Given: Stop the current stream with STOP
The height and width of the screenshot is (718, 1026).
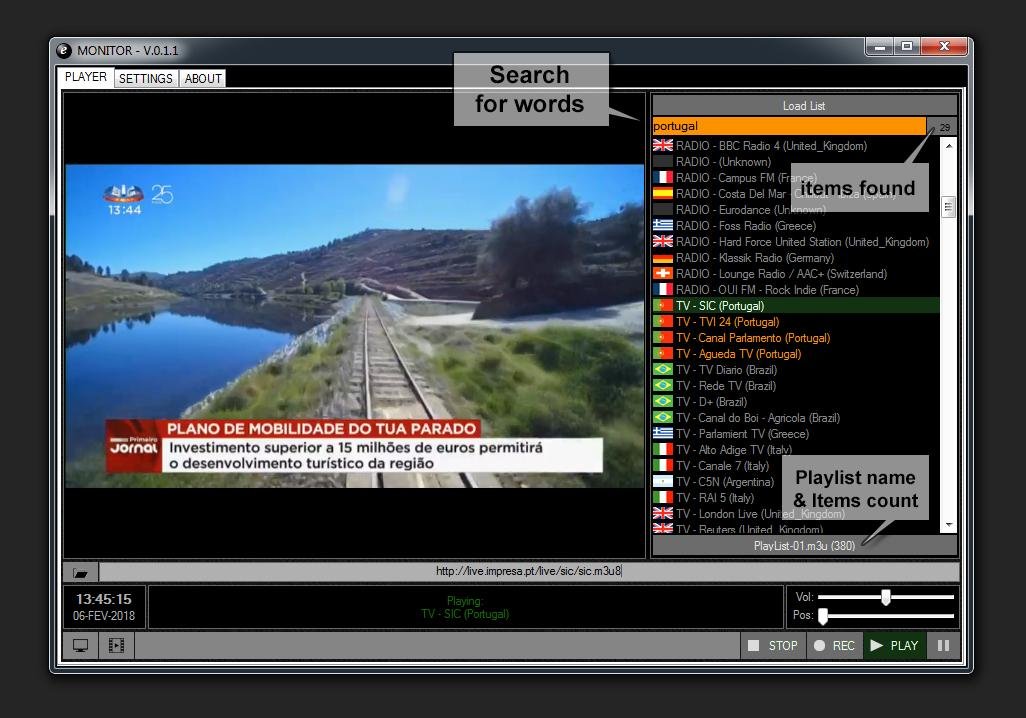Looking at the screenshot, I should pos(772,645).
